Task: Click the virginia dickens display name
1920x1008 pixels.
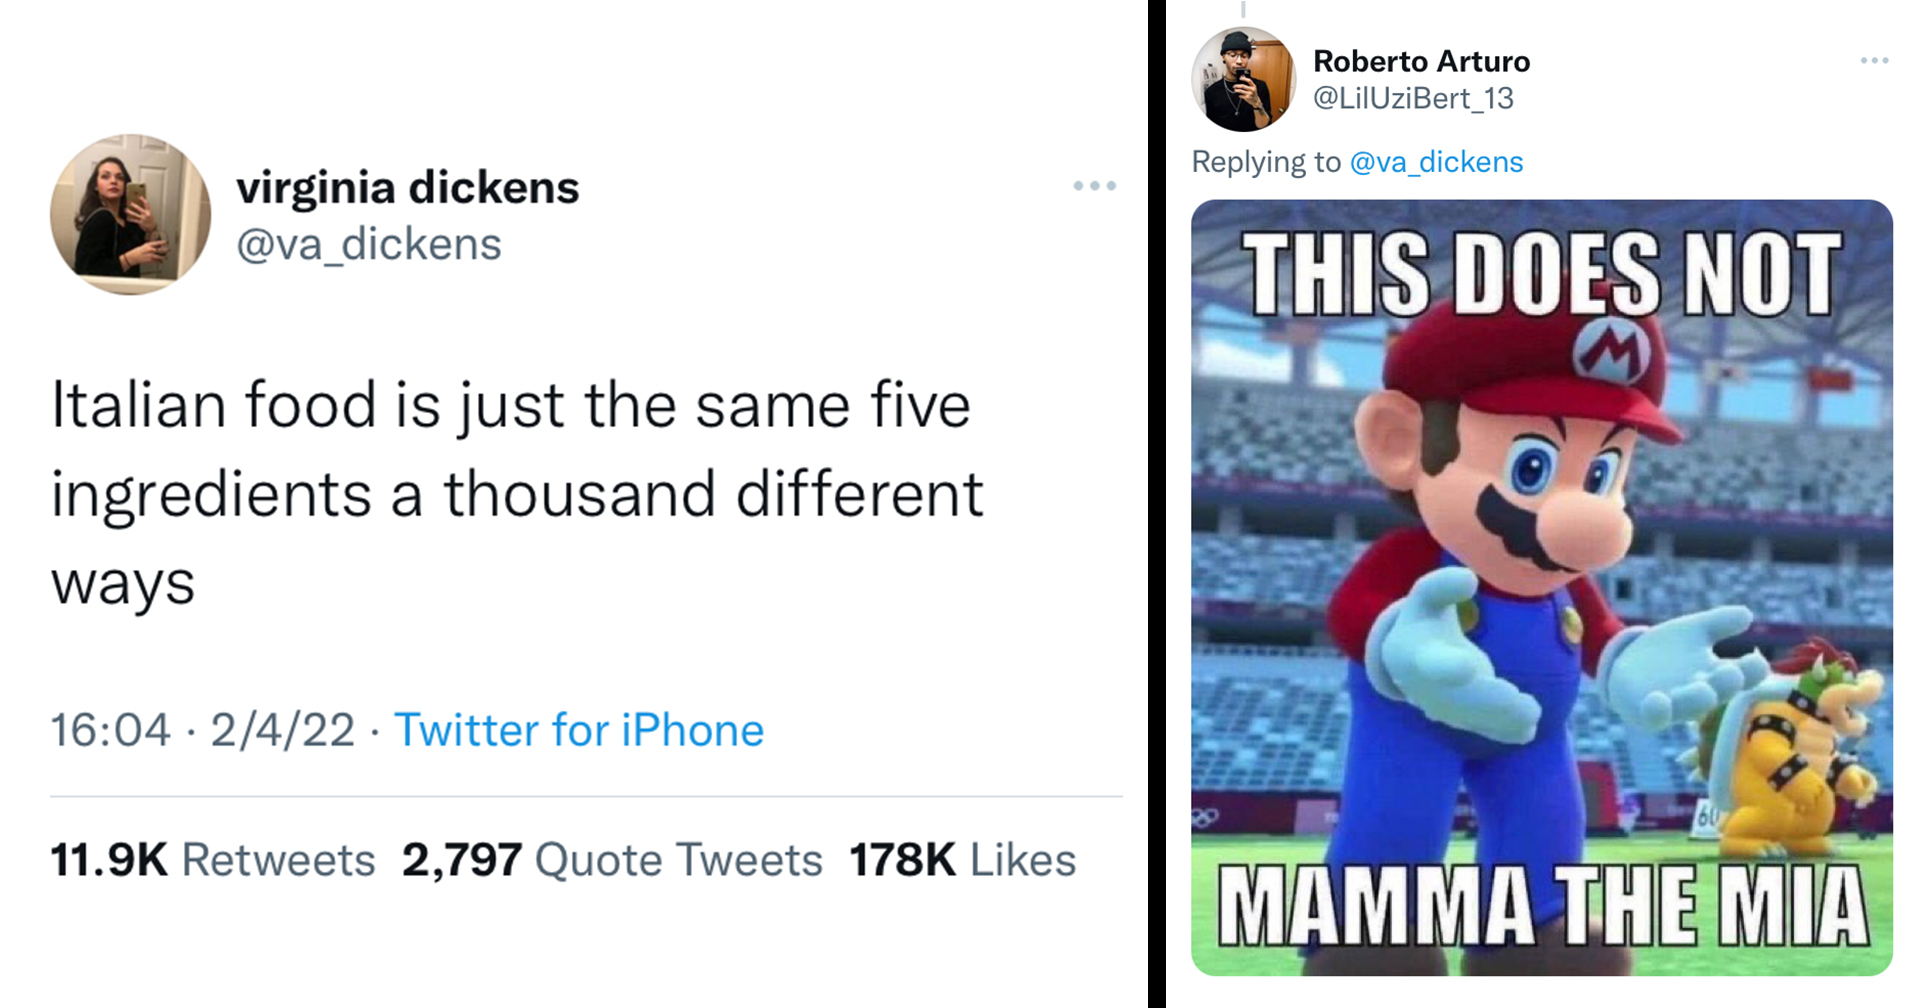Action: point(407,188)
